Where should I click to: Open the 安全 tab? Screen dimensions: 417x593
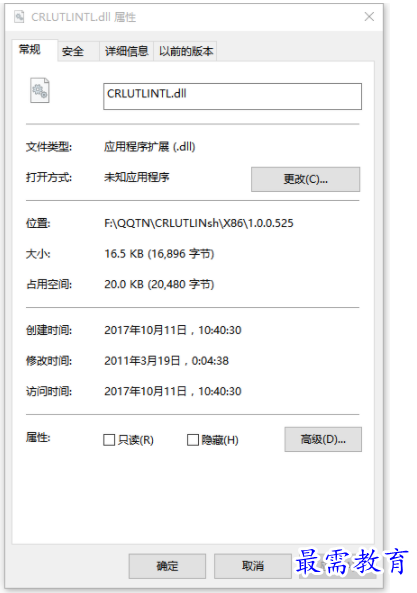pyautogui.click(x=78, y=51)
